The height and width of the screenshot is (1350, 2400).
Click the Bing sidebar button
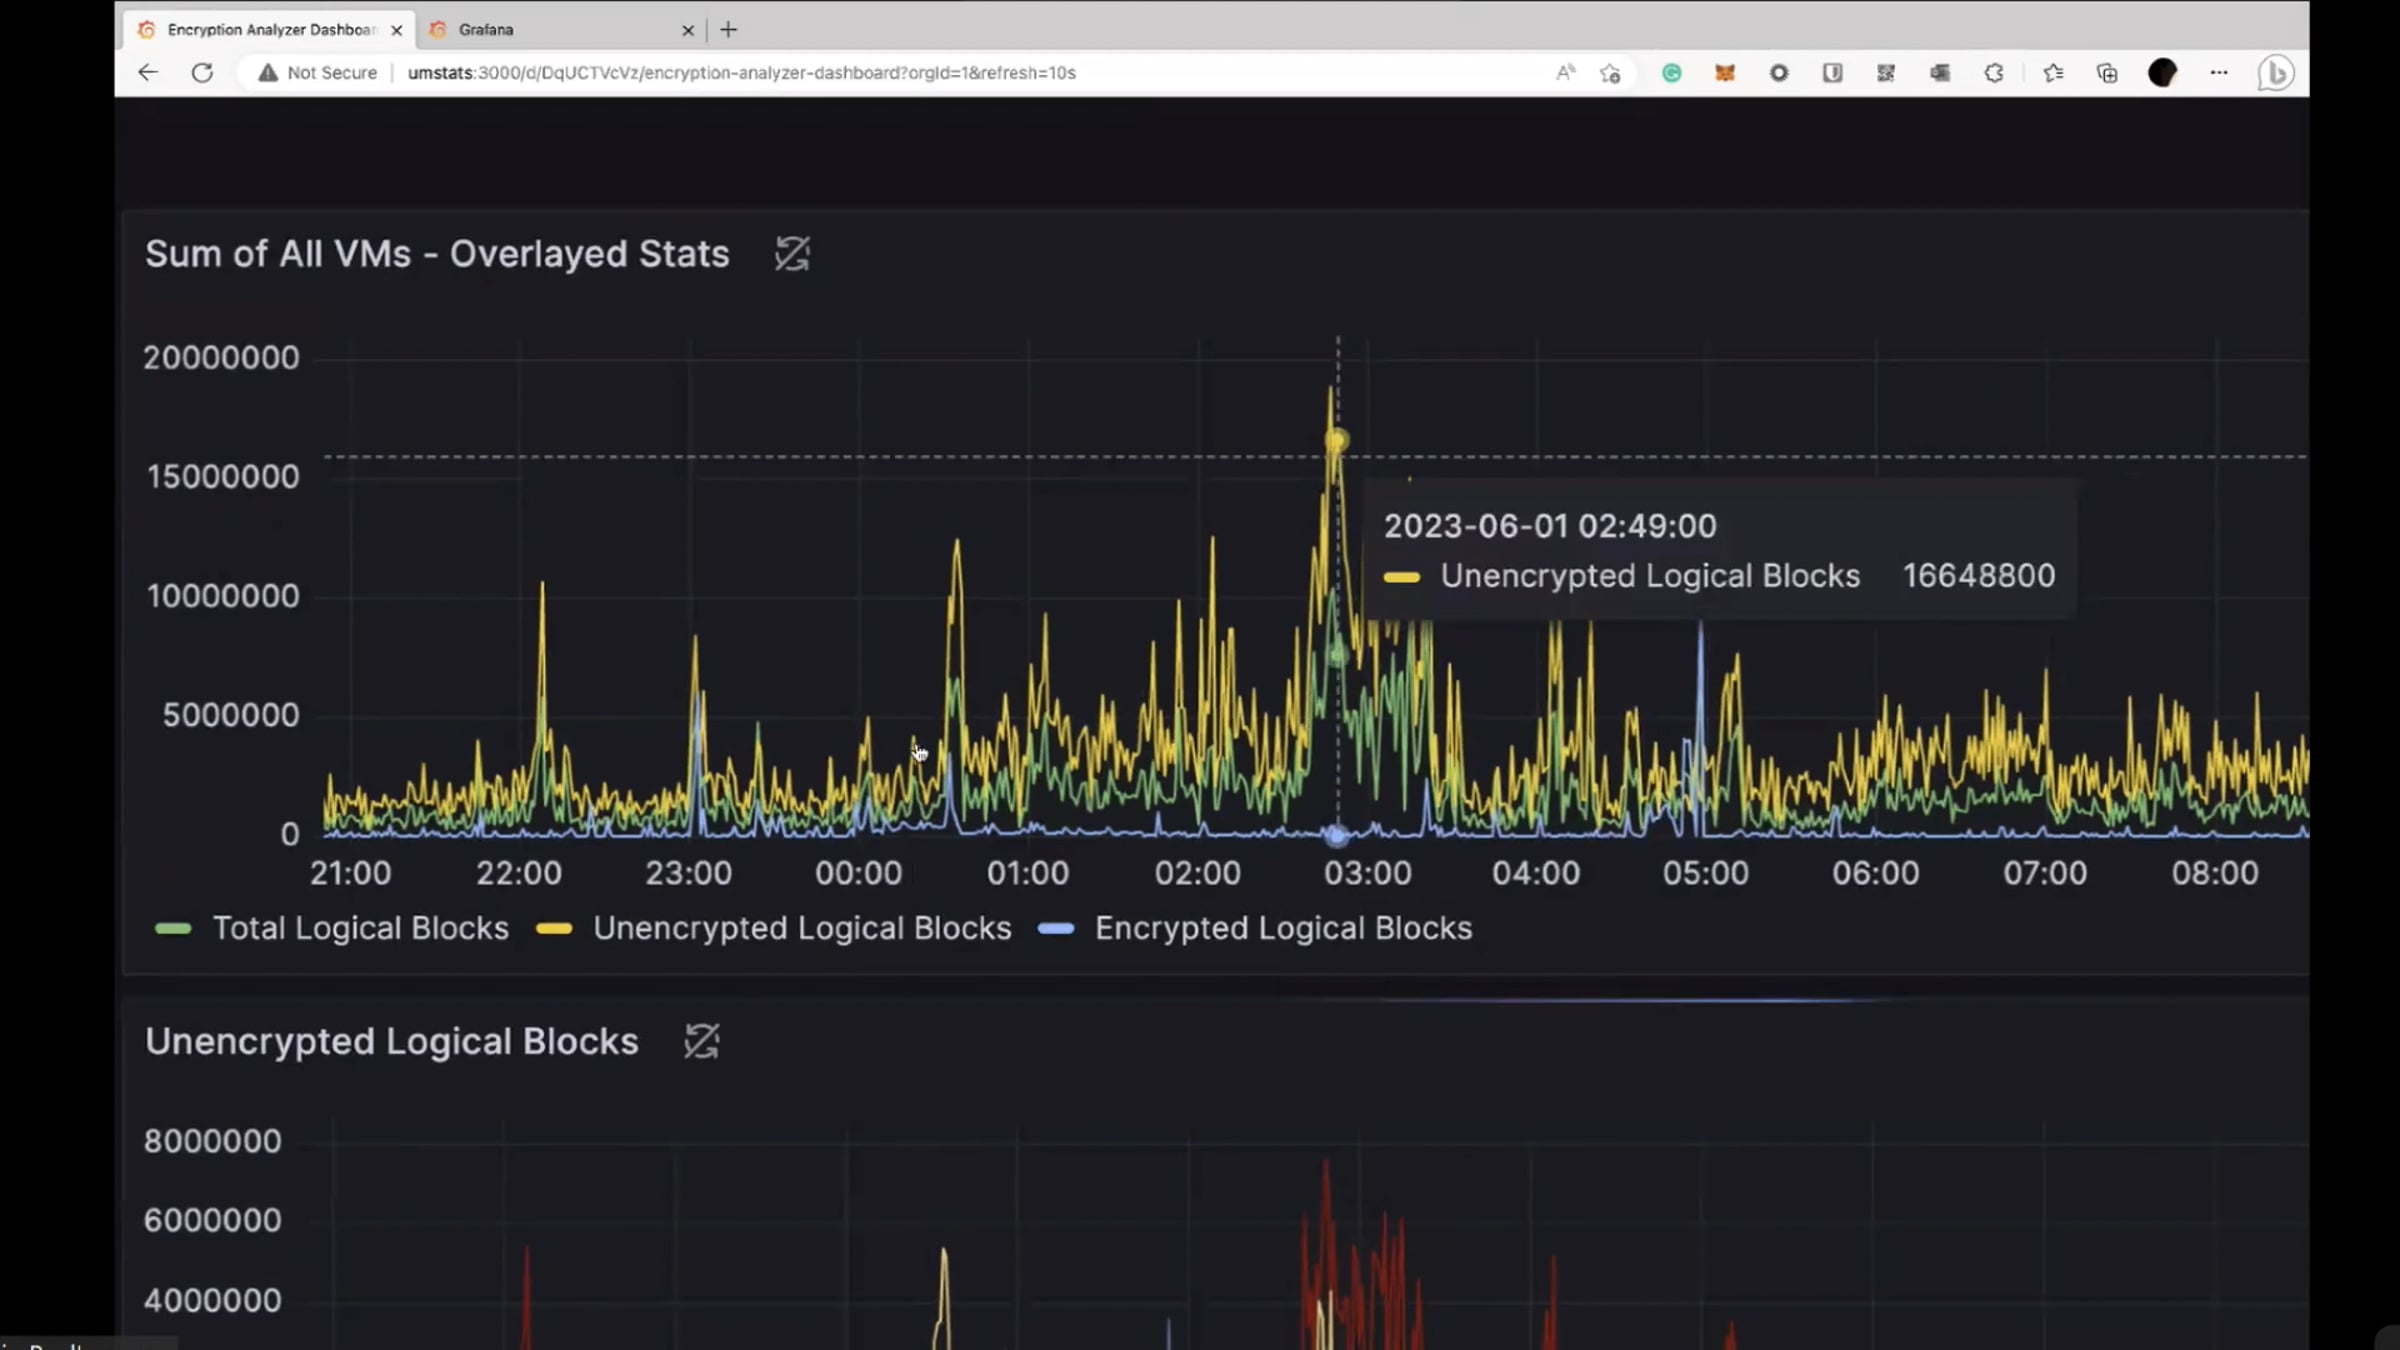2276,72
